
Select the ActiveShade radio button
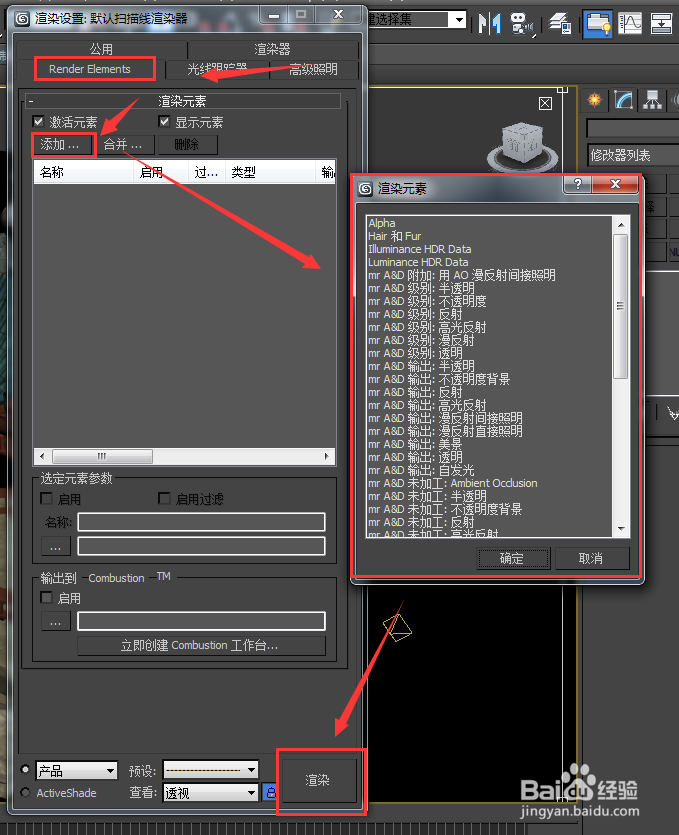25,792
